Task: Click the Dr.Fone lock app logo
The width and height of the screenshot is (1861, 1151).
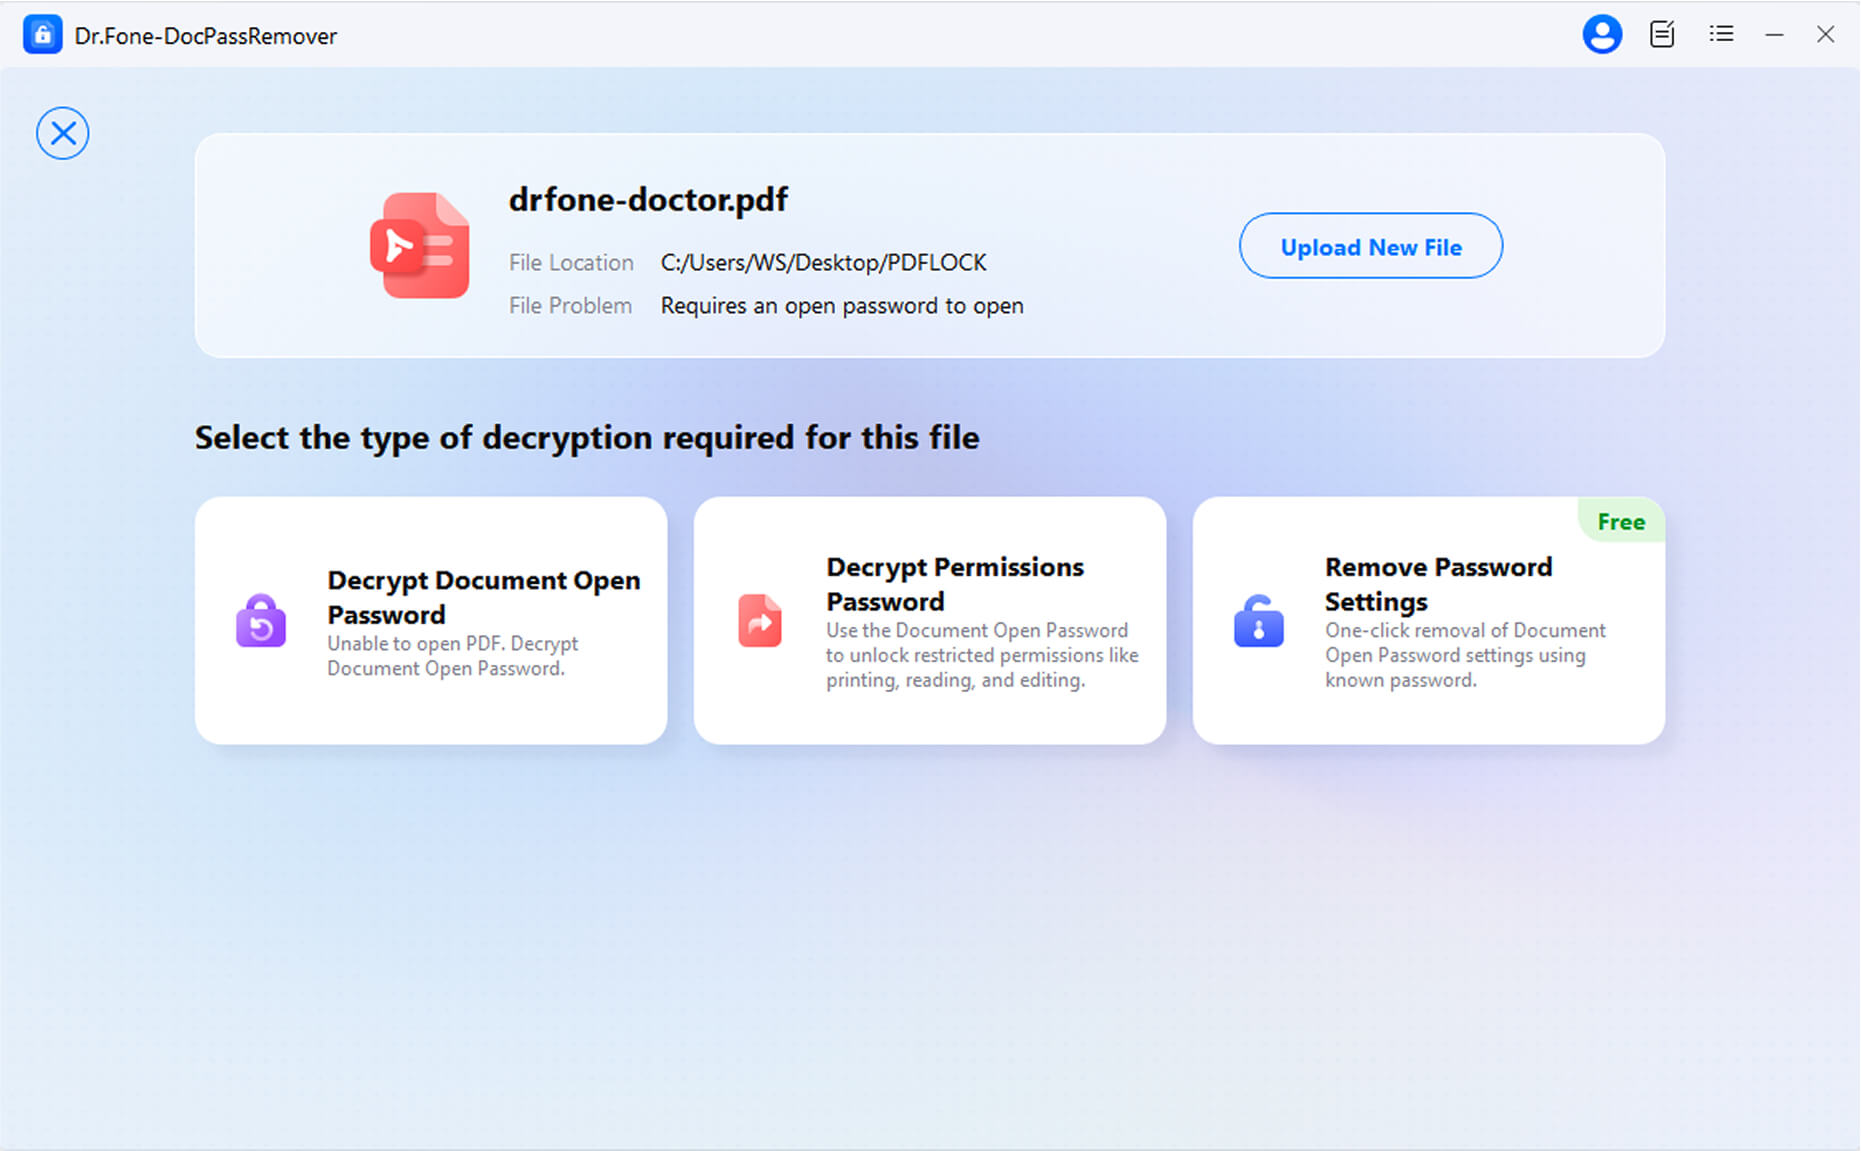Action: click(42, 35)
